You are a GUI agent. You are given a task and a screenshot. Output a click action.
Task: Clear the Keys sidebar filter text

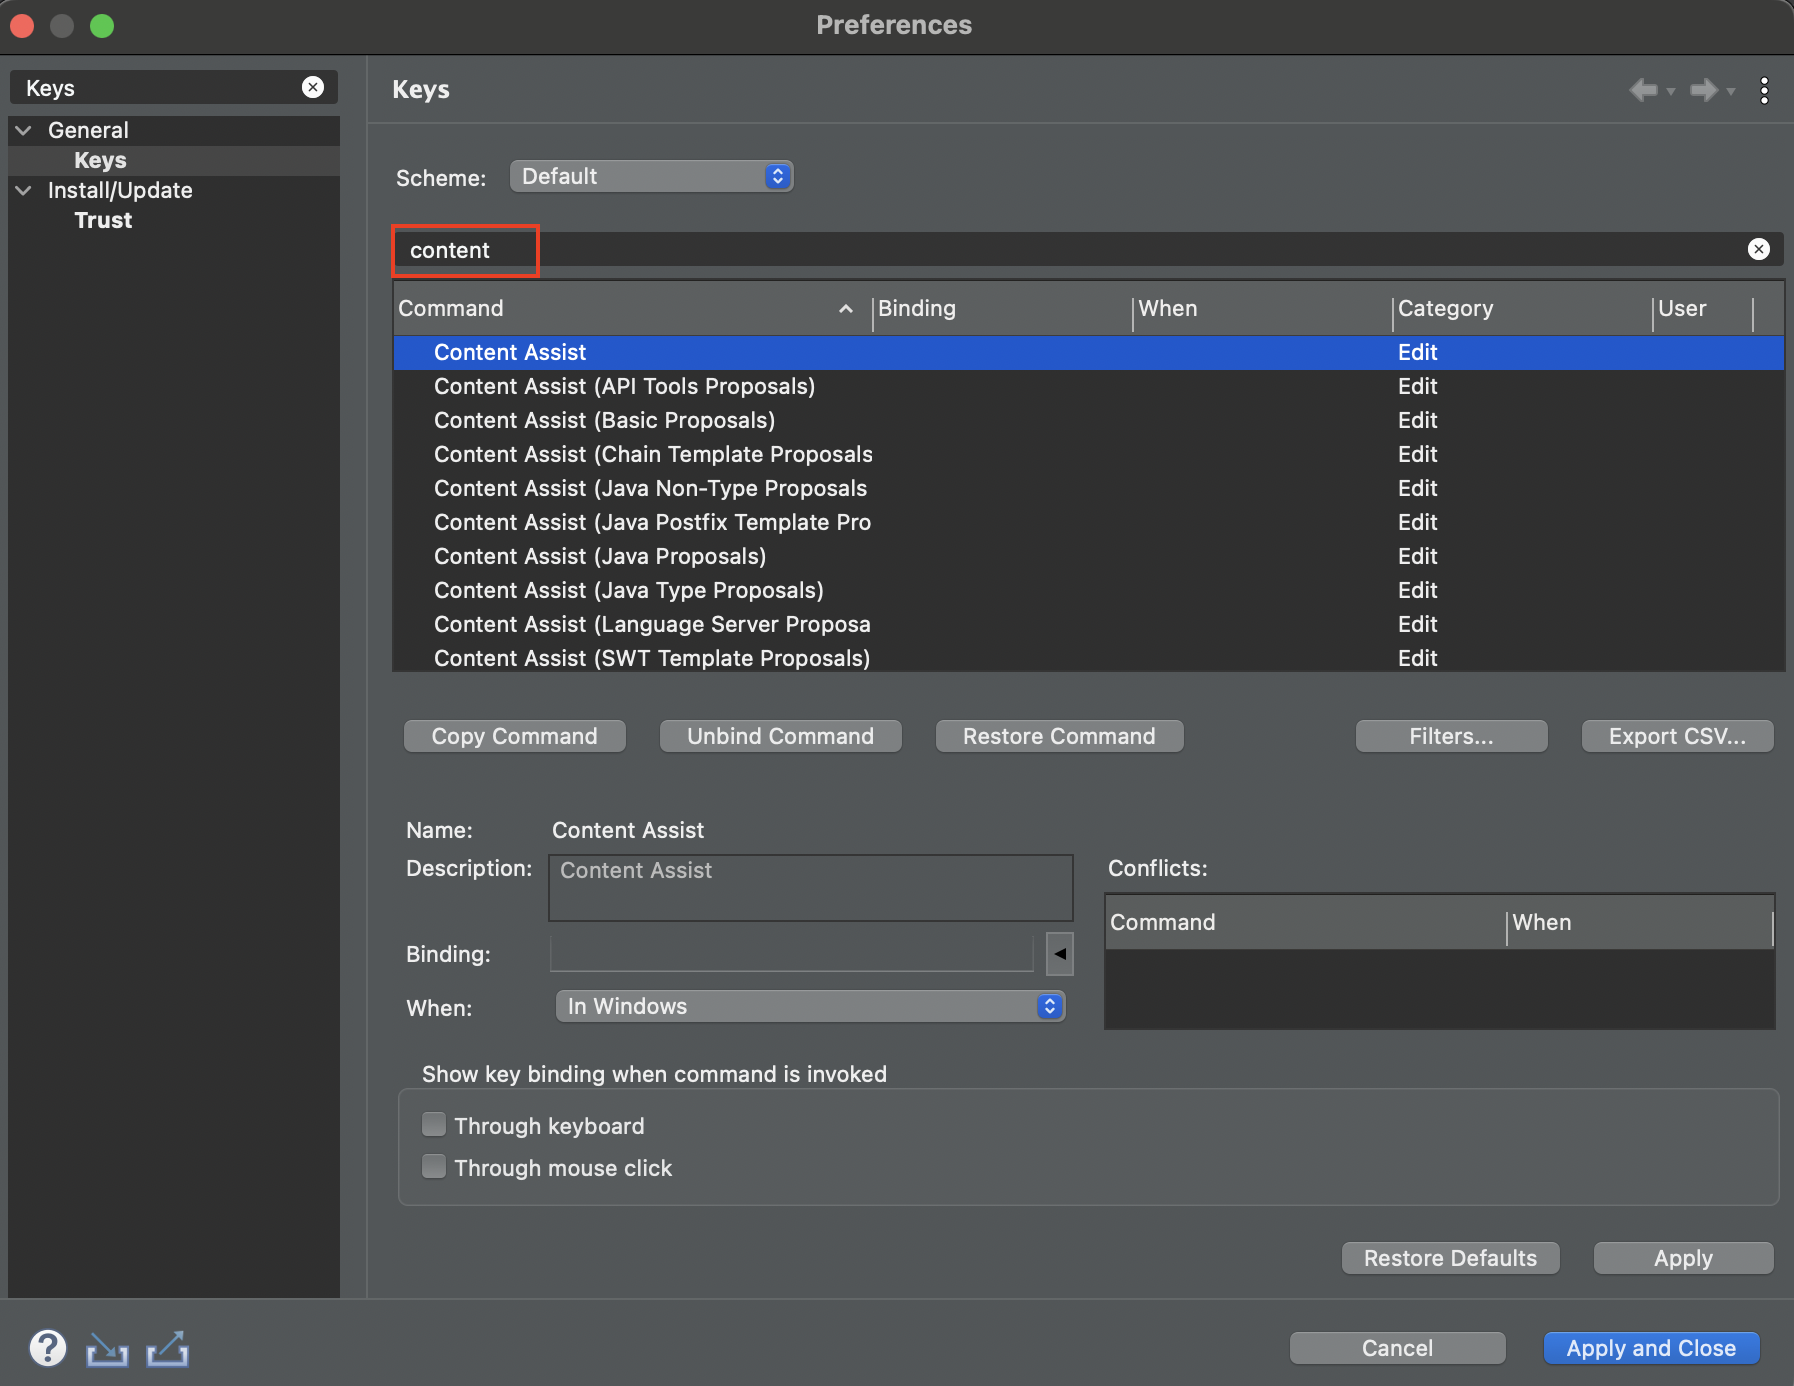point(313,87)
